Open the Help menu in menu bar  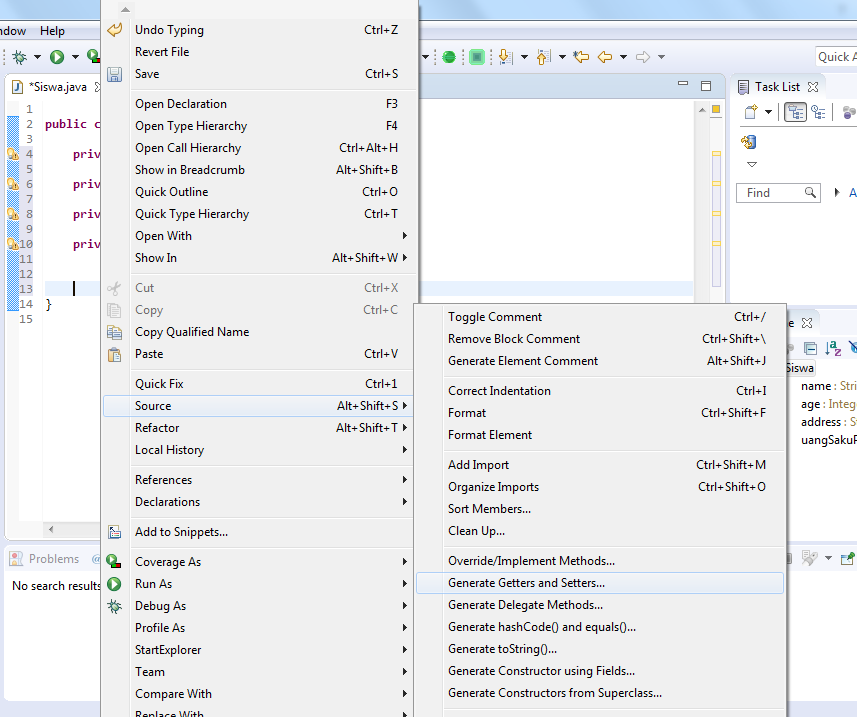tap(52, 31)
